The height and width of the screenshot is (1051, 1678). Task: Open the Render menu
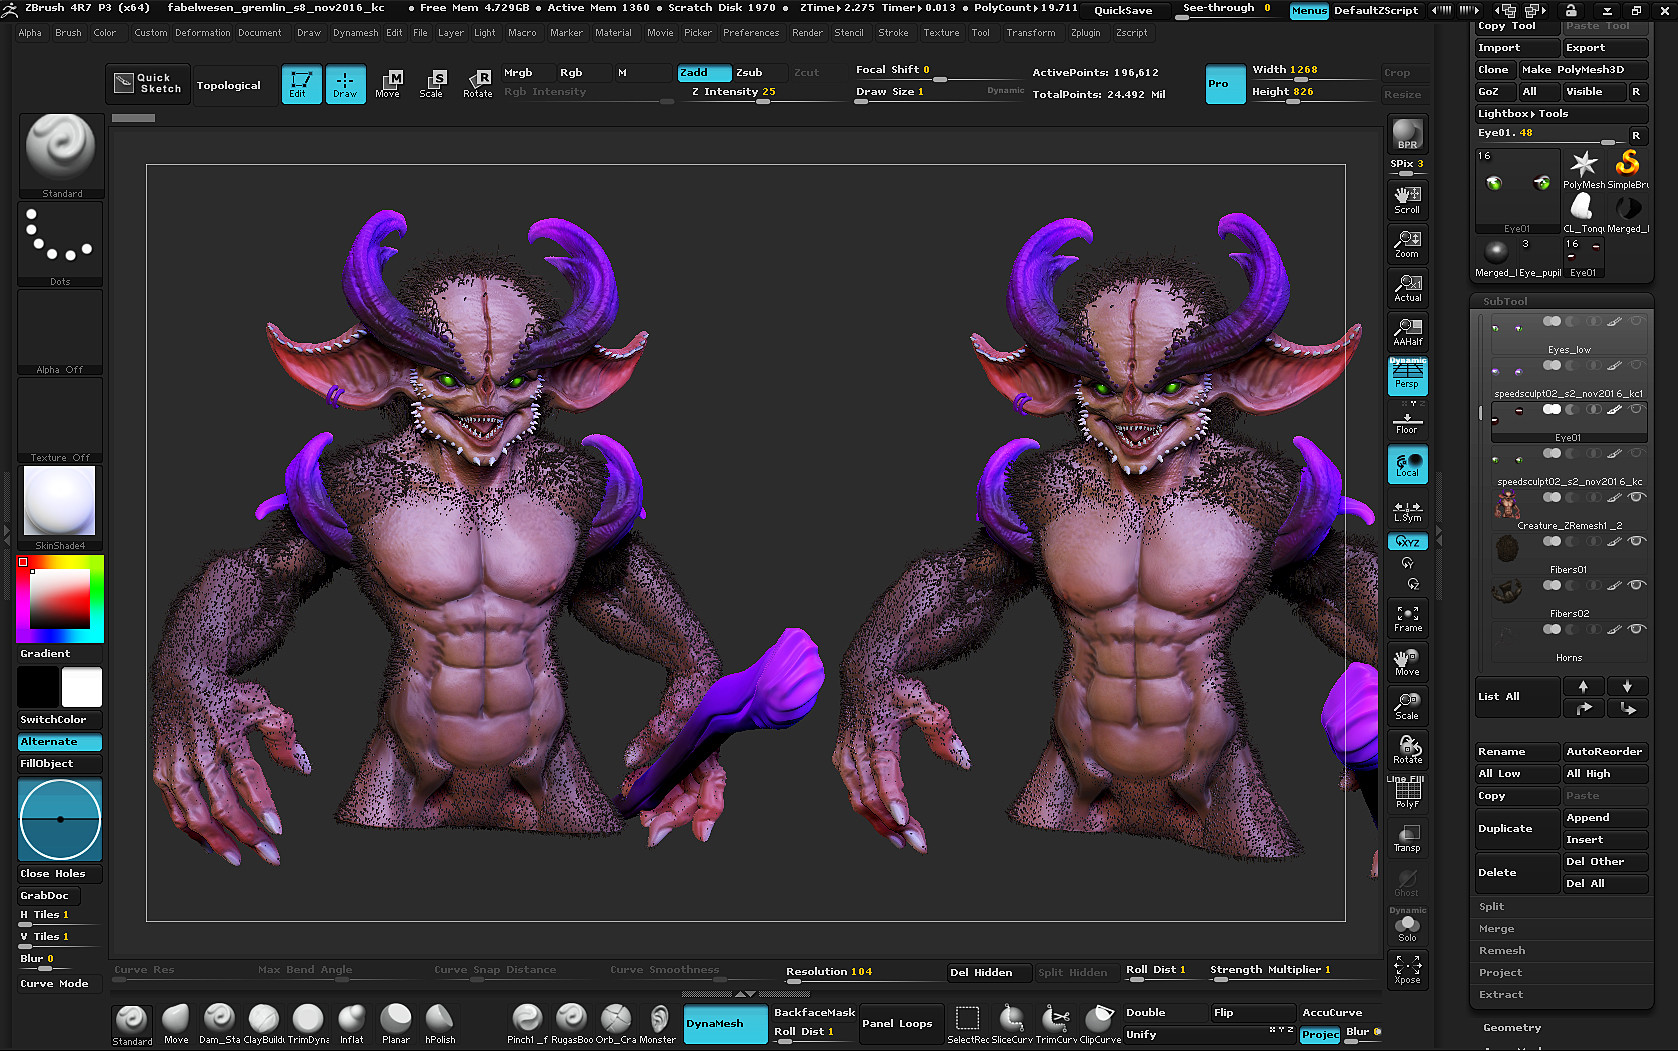807,33
